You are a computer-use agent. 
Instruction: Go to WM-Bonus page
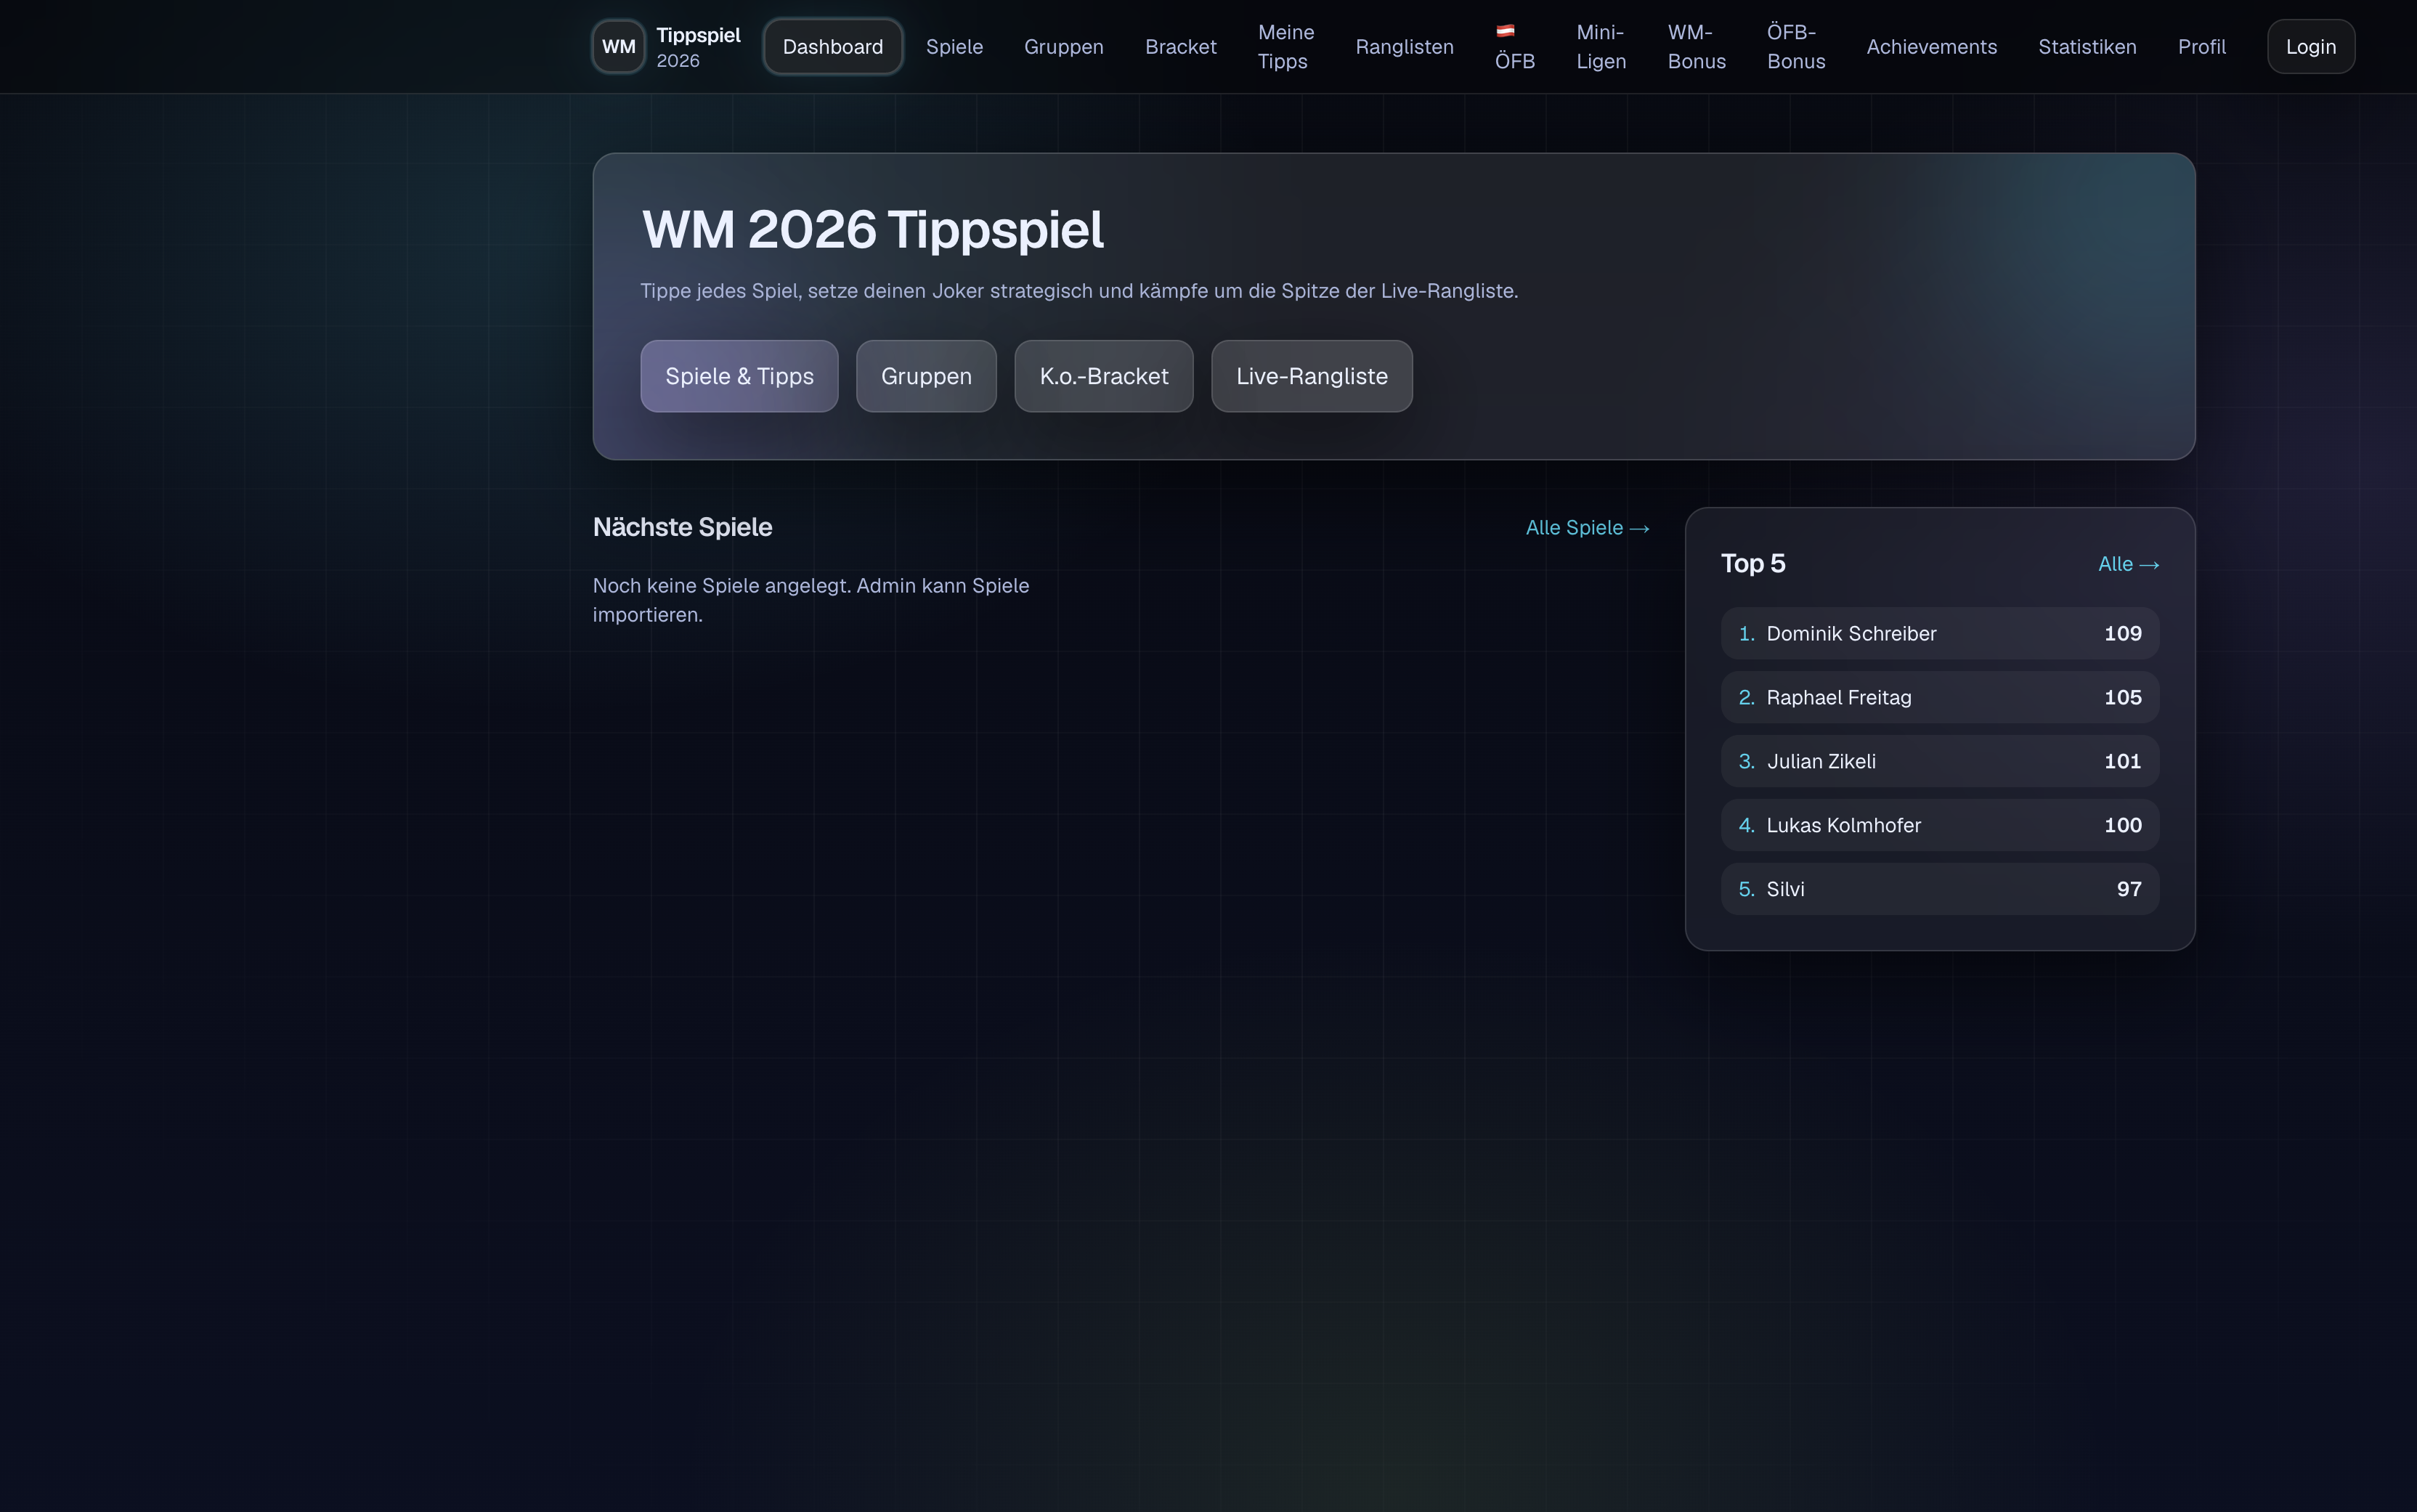pos(1696,47)
